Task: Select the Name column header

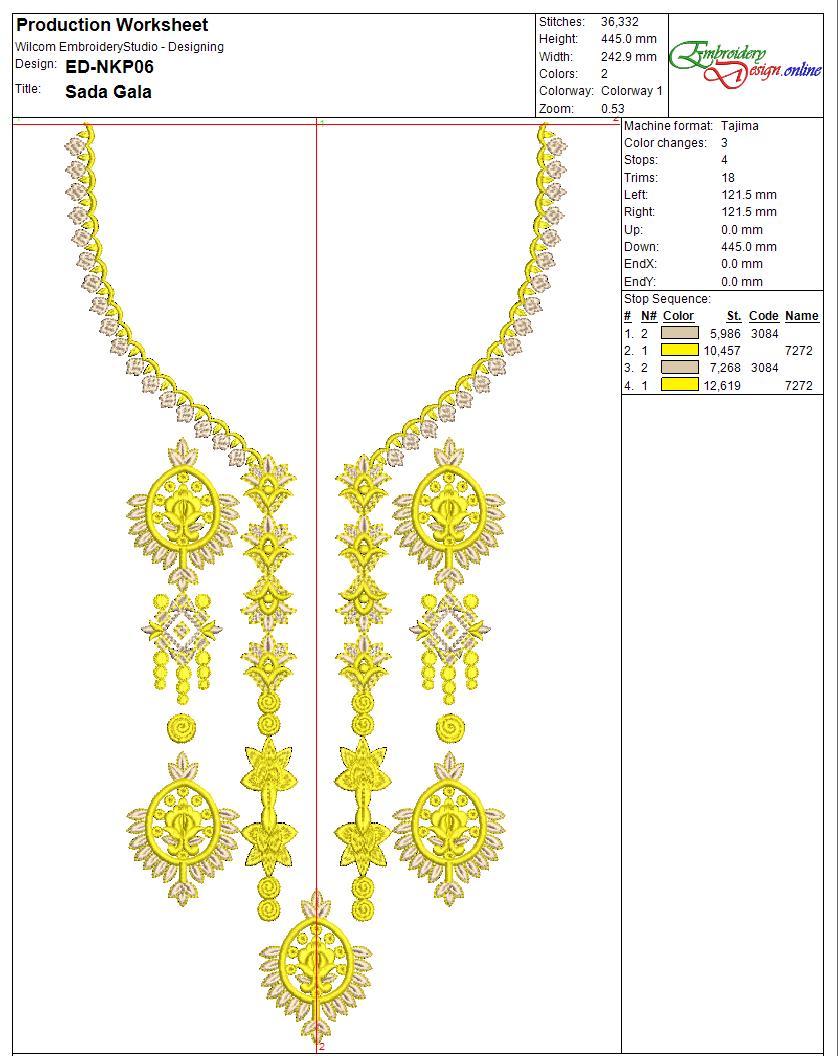Action: [x=801, y=316]
